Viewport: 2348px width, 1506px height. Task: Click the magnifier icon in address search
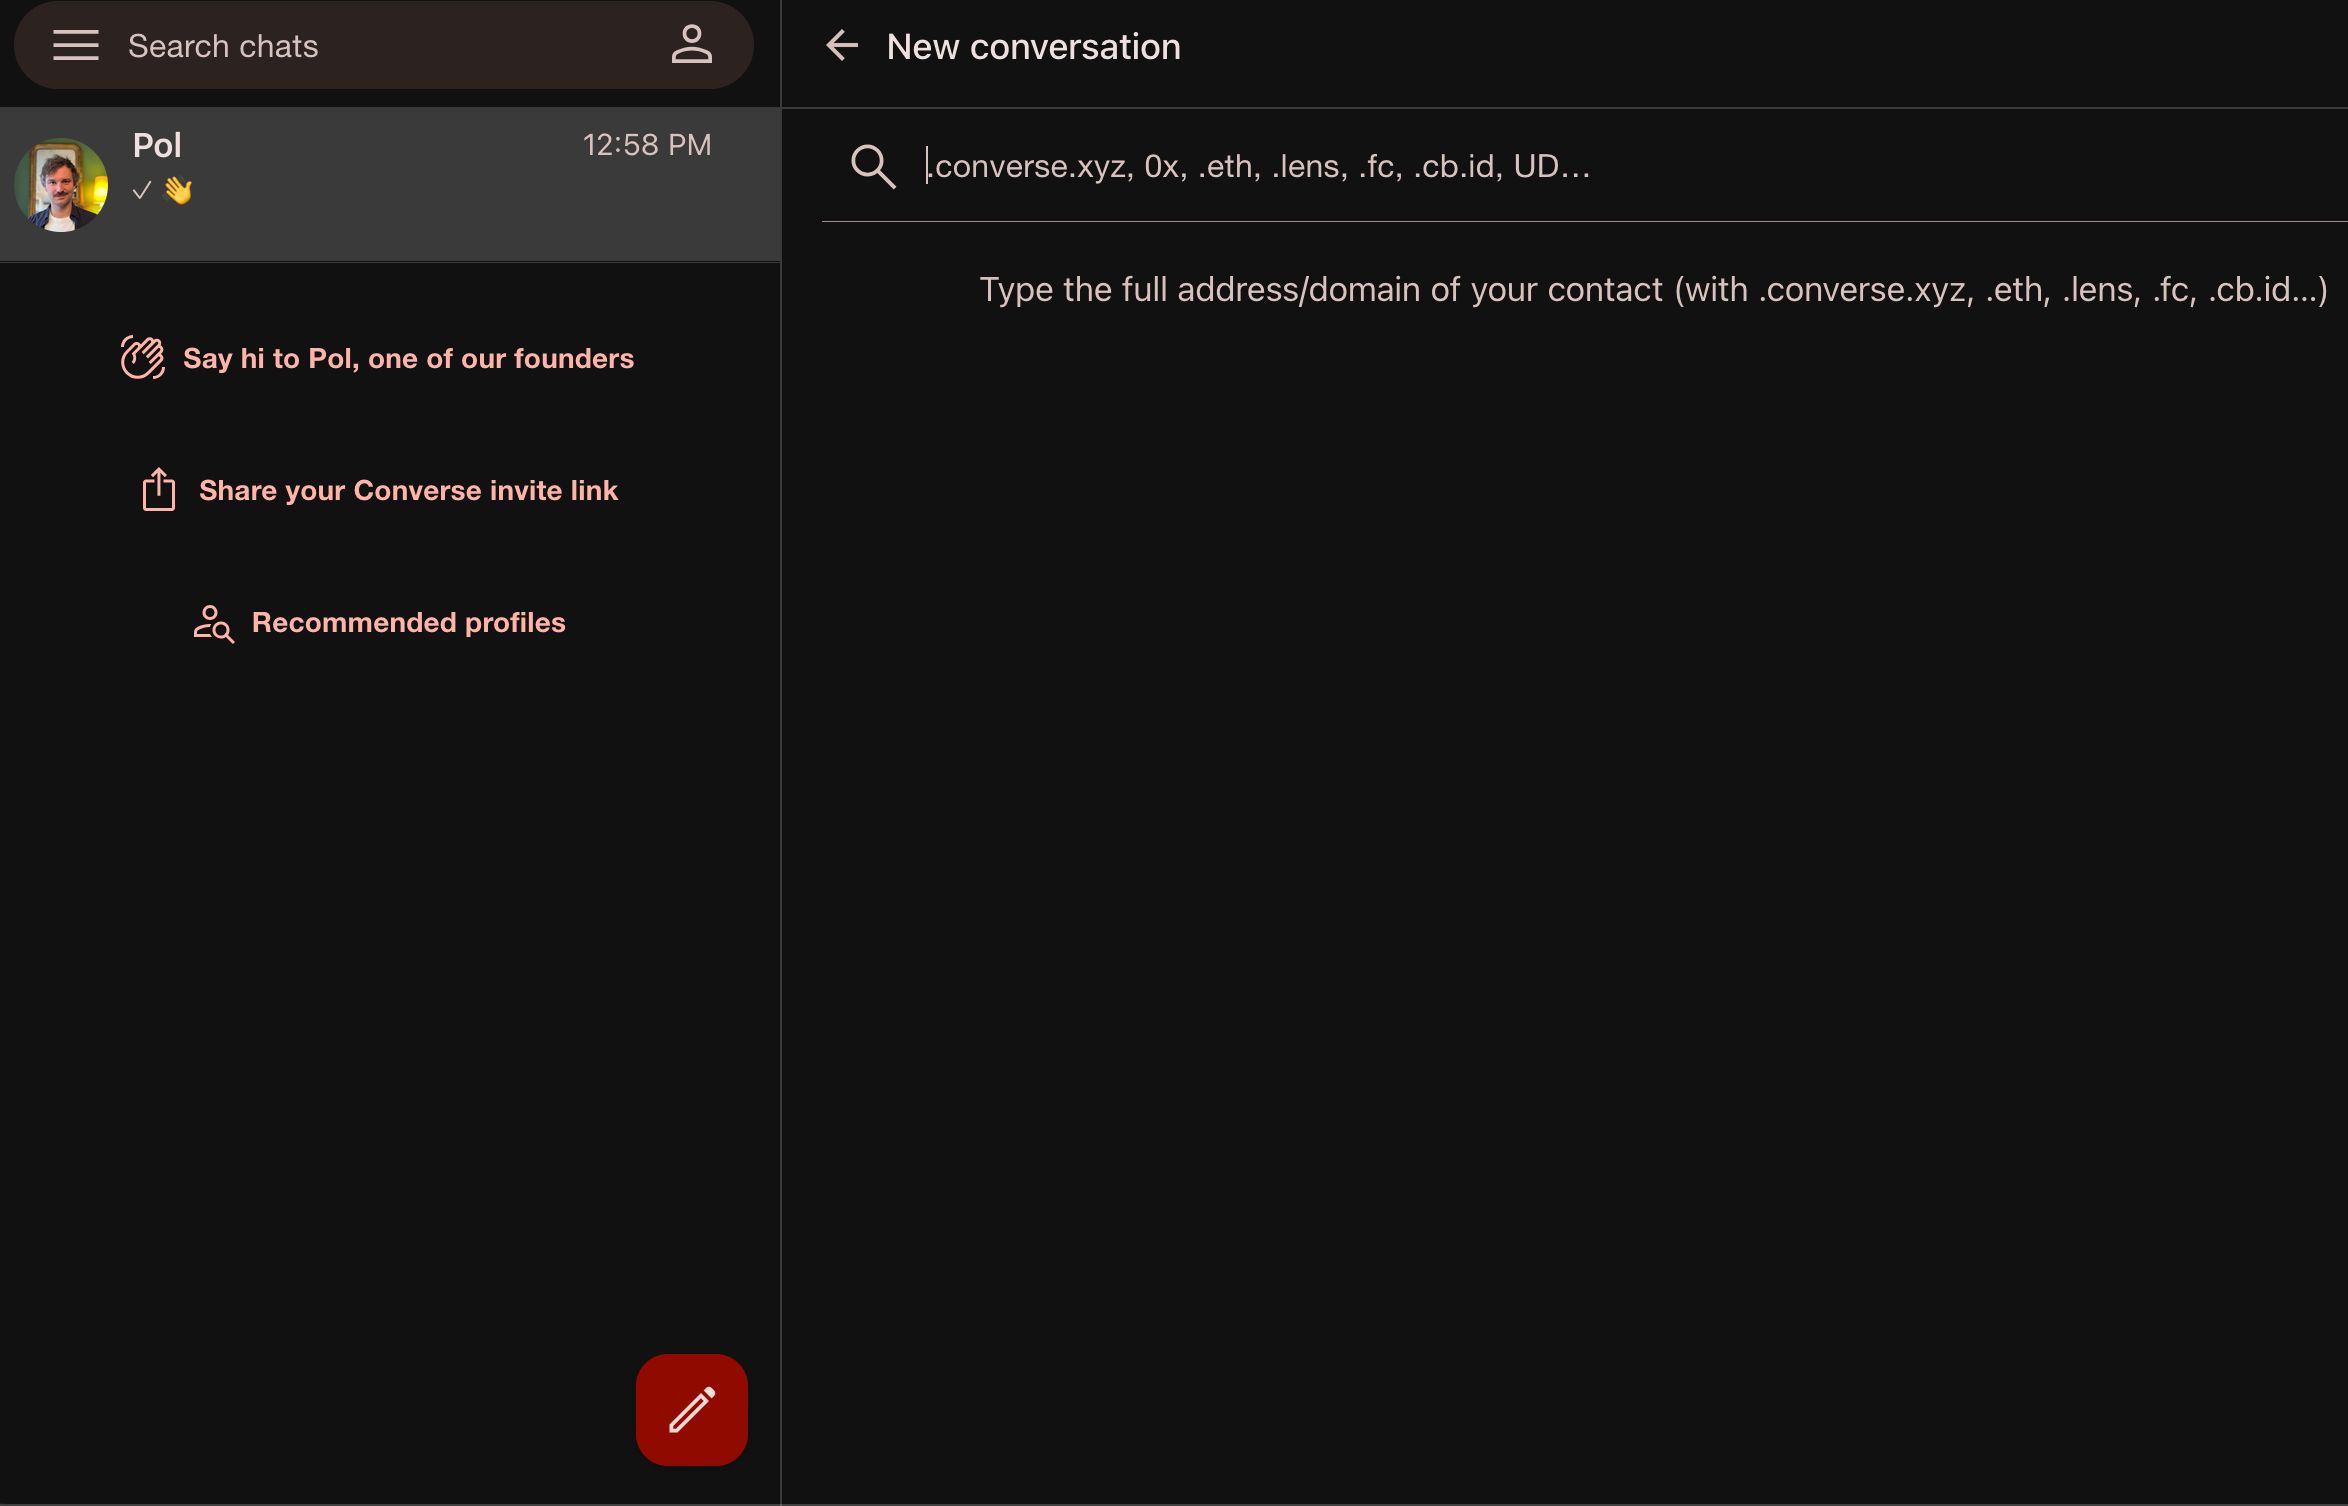(873, 166)
